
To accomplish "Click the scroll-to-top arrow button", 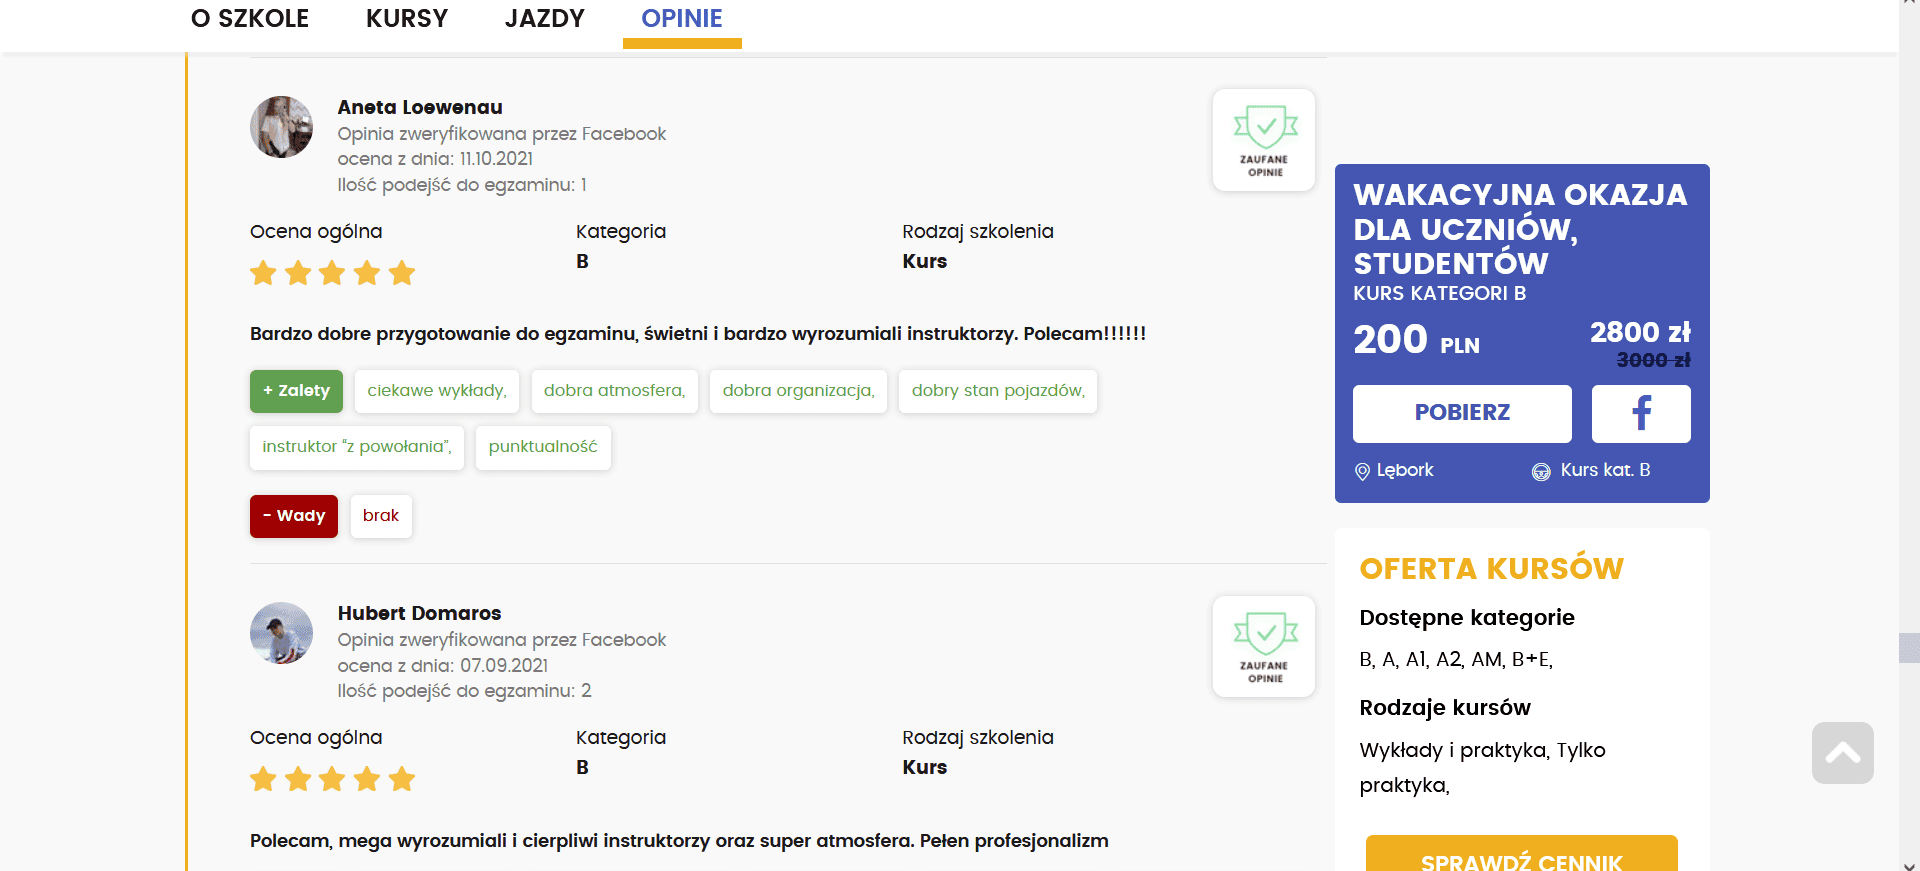I will [1842, 753].
